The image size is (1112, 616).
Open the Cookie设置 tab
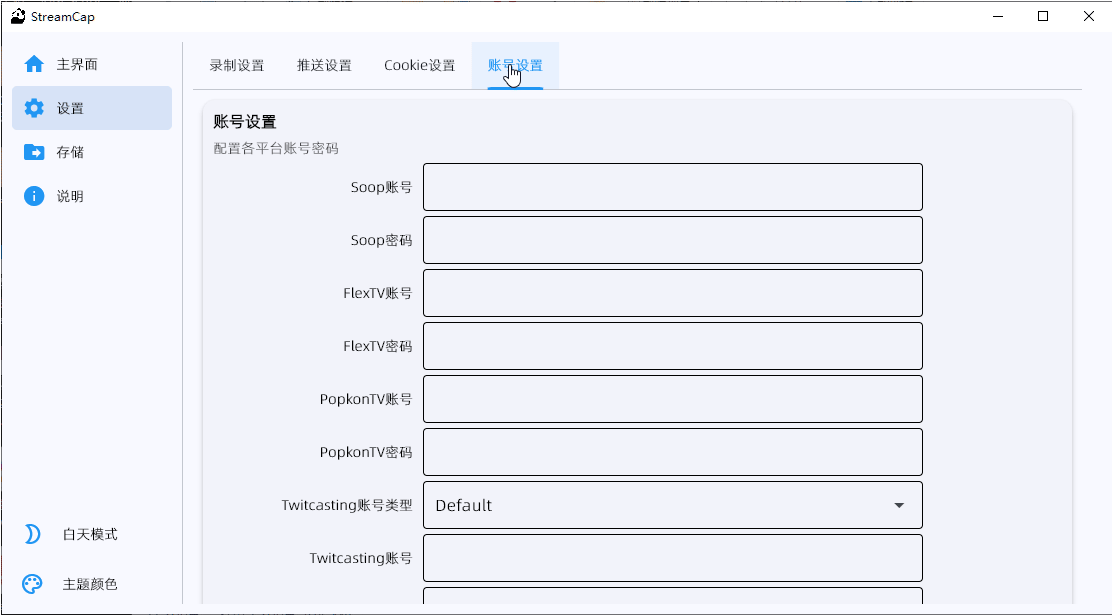[418, 64]
